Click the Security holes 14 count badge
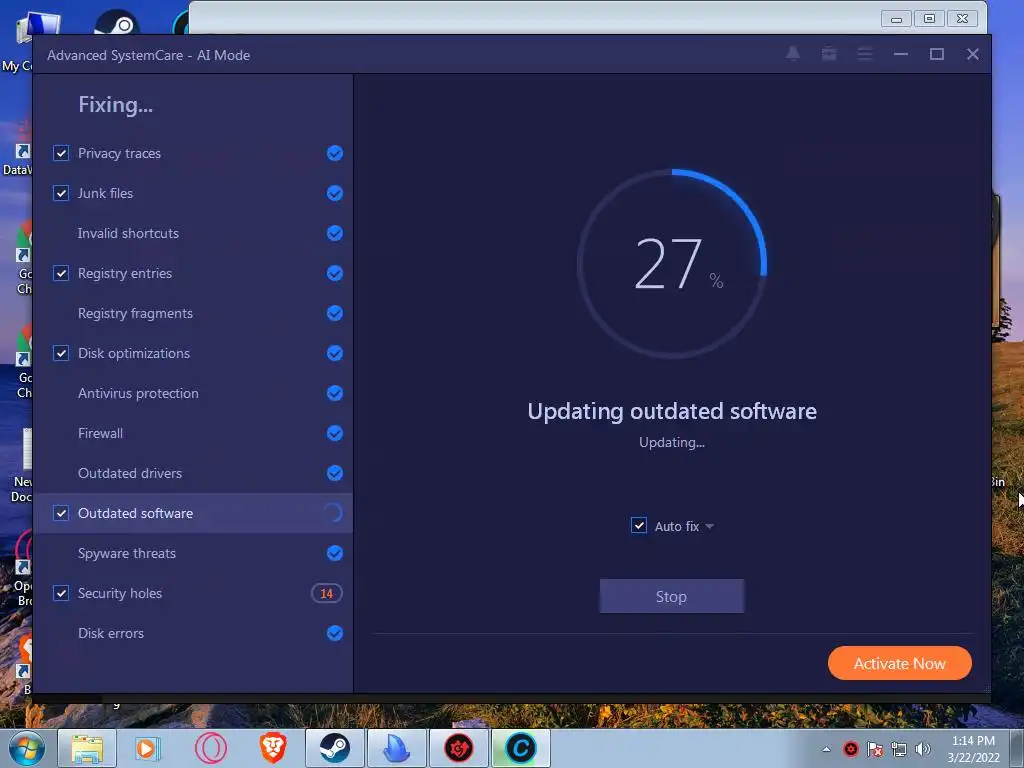The image size is (1024, 768). [327, 593]
